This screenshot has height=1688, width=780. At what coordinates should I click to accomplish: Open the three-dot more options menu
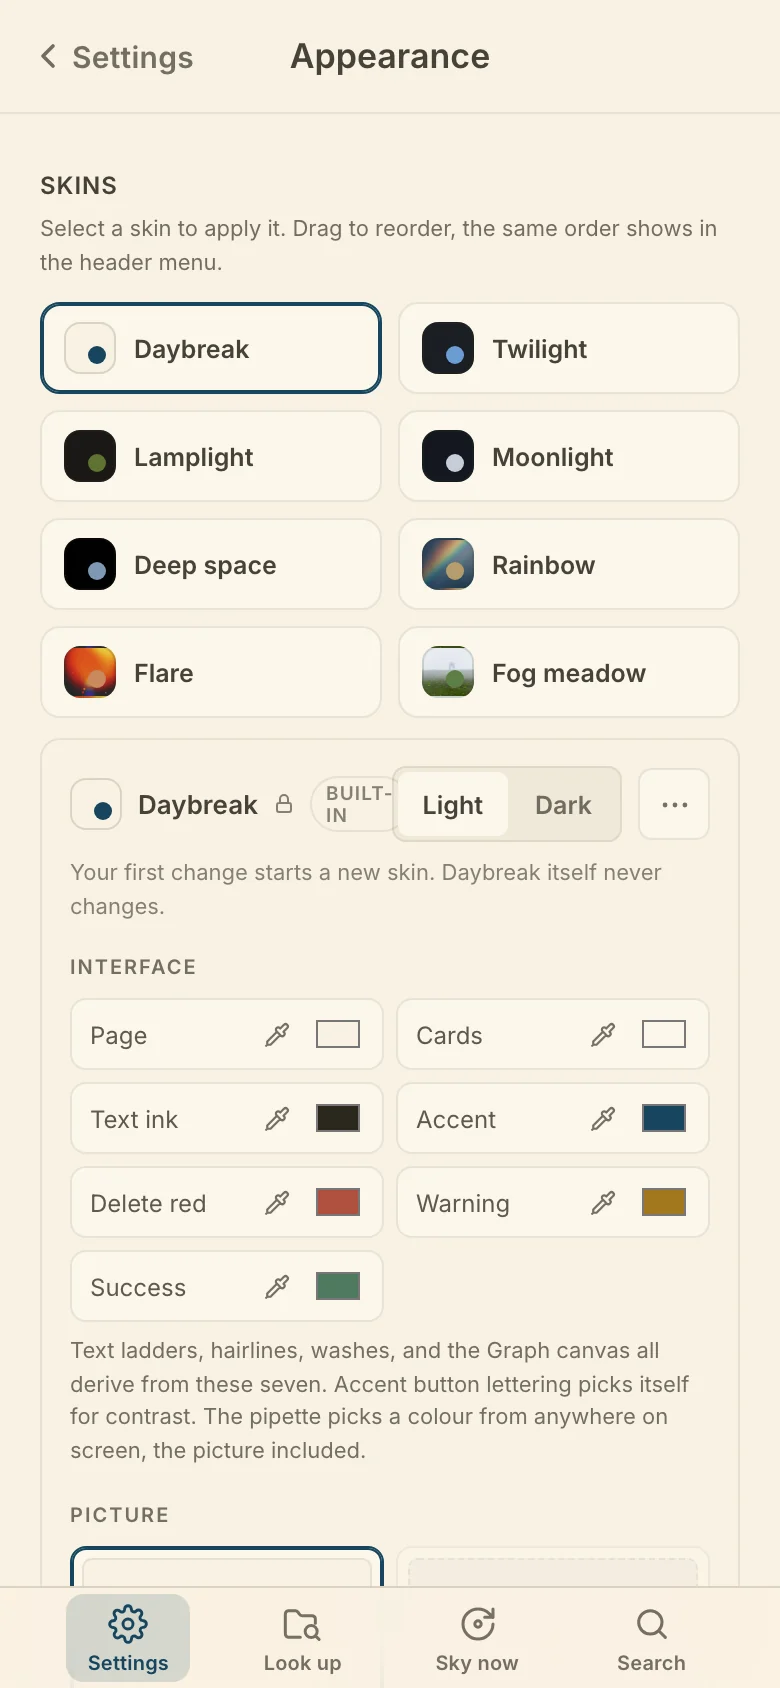tap(675, 804)
